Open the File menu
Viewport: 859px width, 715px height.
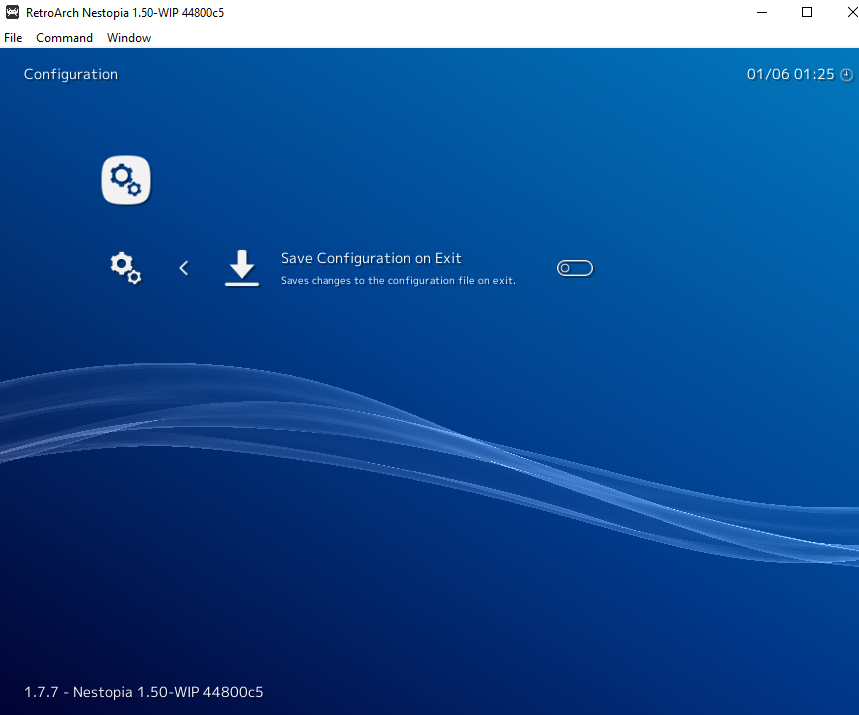pyautogui.click(x=13, y=38)
